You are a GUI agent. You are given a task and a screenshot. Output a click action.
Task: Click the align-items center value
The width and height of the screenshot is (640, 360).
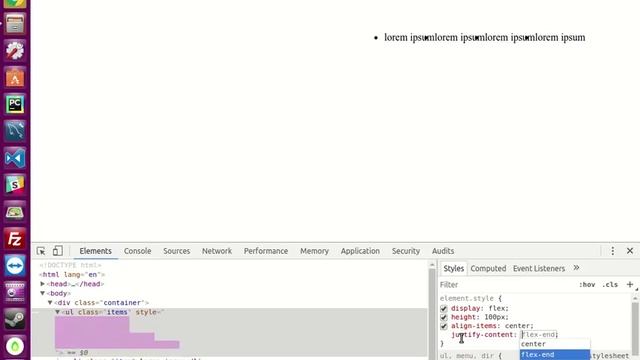pos(518,326)
